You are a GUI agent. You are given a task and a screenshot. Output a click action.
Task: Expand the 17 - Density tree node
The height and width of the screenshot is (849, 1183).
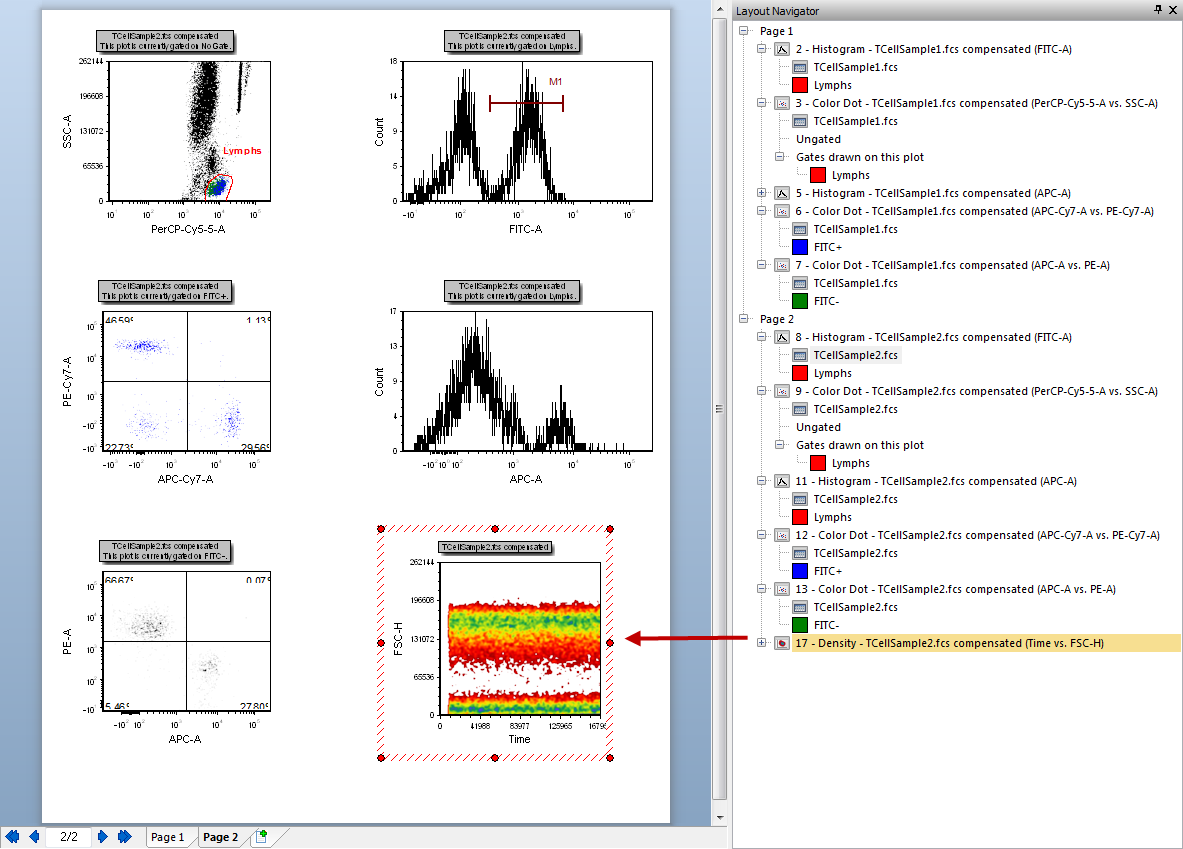763,643
